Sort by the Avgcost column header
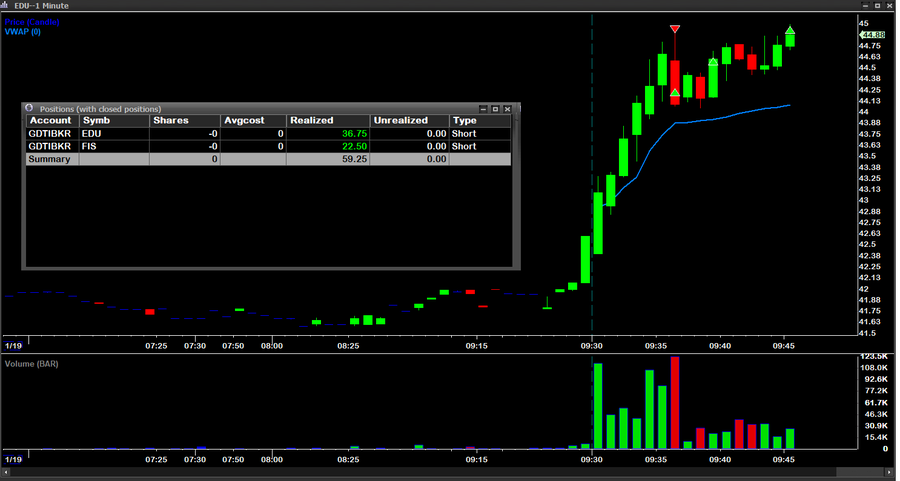Screen dimensions: 900x481 coord(253,121)
